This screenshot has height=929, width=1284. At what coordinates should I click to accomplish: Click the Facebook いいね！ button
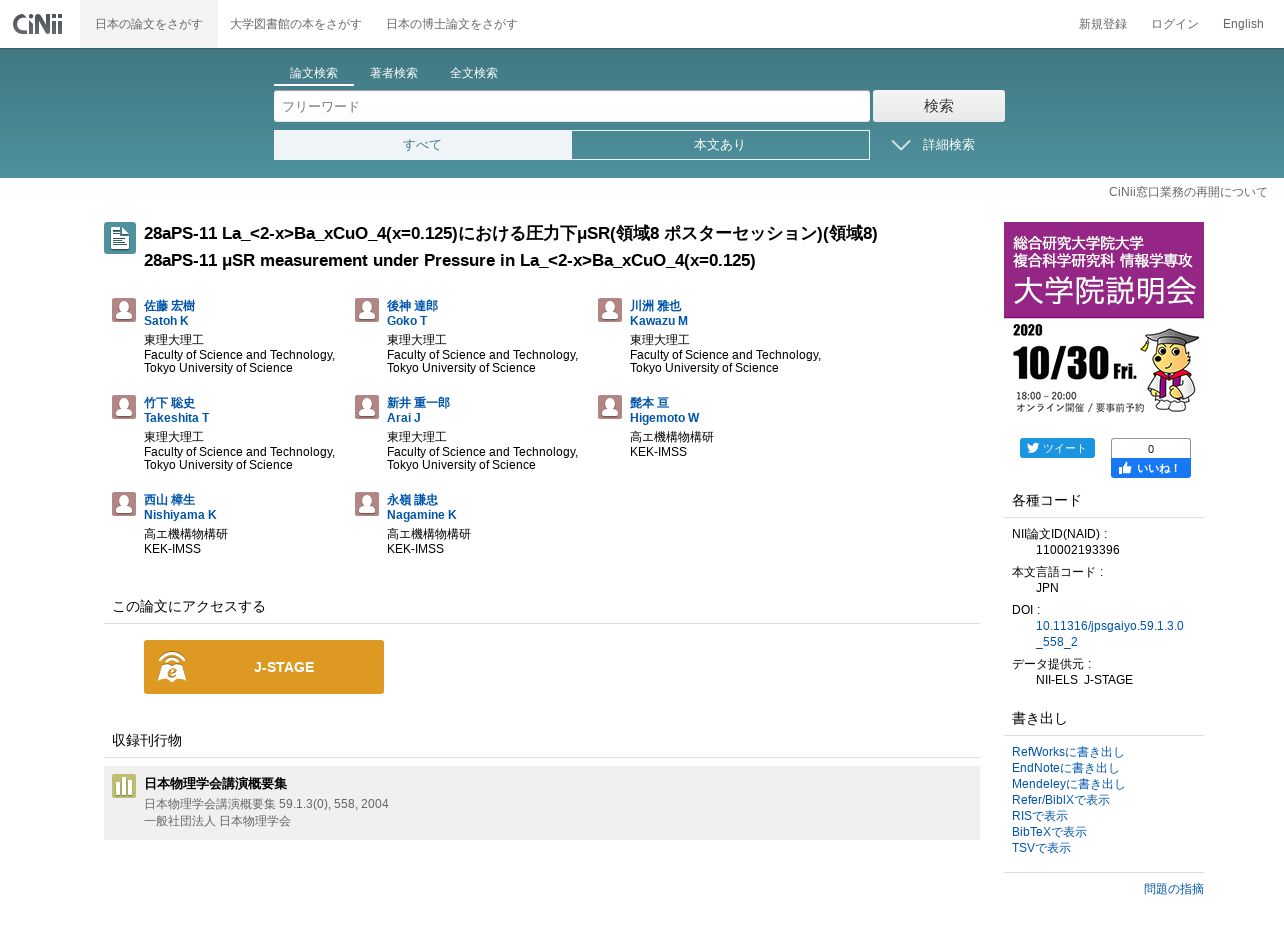[1151, 468]
